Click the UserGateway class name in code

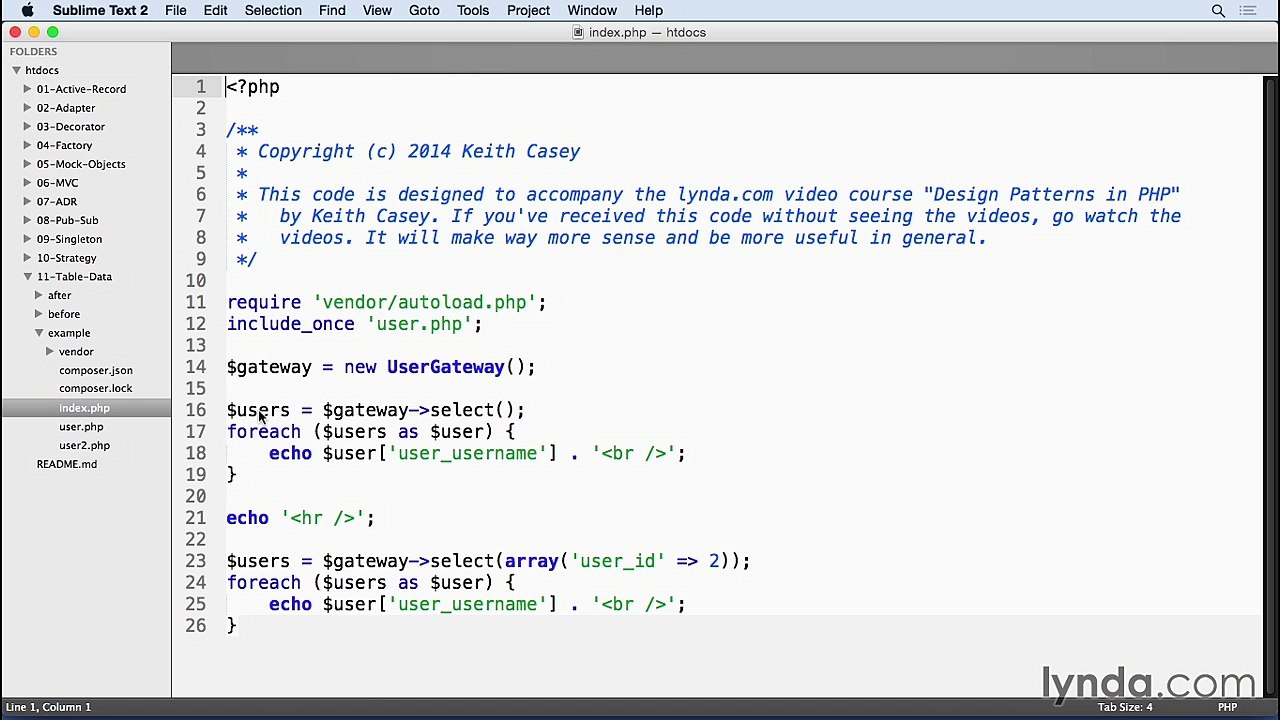445,367
